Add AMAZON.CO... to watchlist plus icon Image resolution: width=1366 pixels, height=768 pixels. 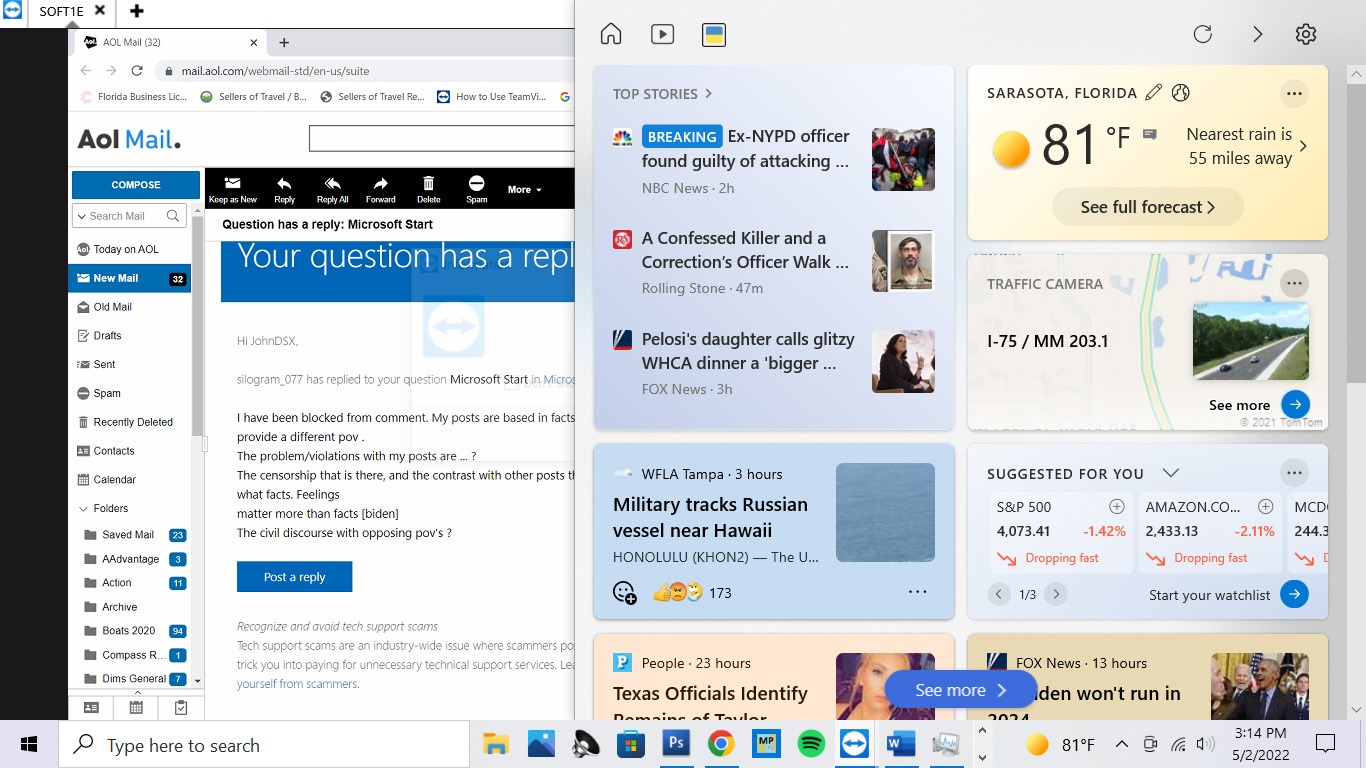pos(1265,507)
